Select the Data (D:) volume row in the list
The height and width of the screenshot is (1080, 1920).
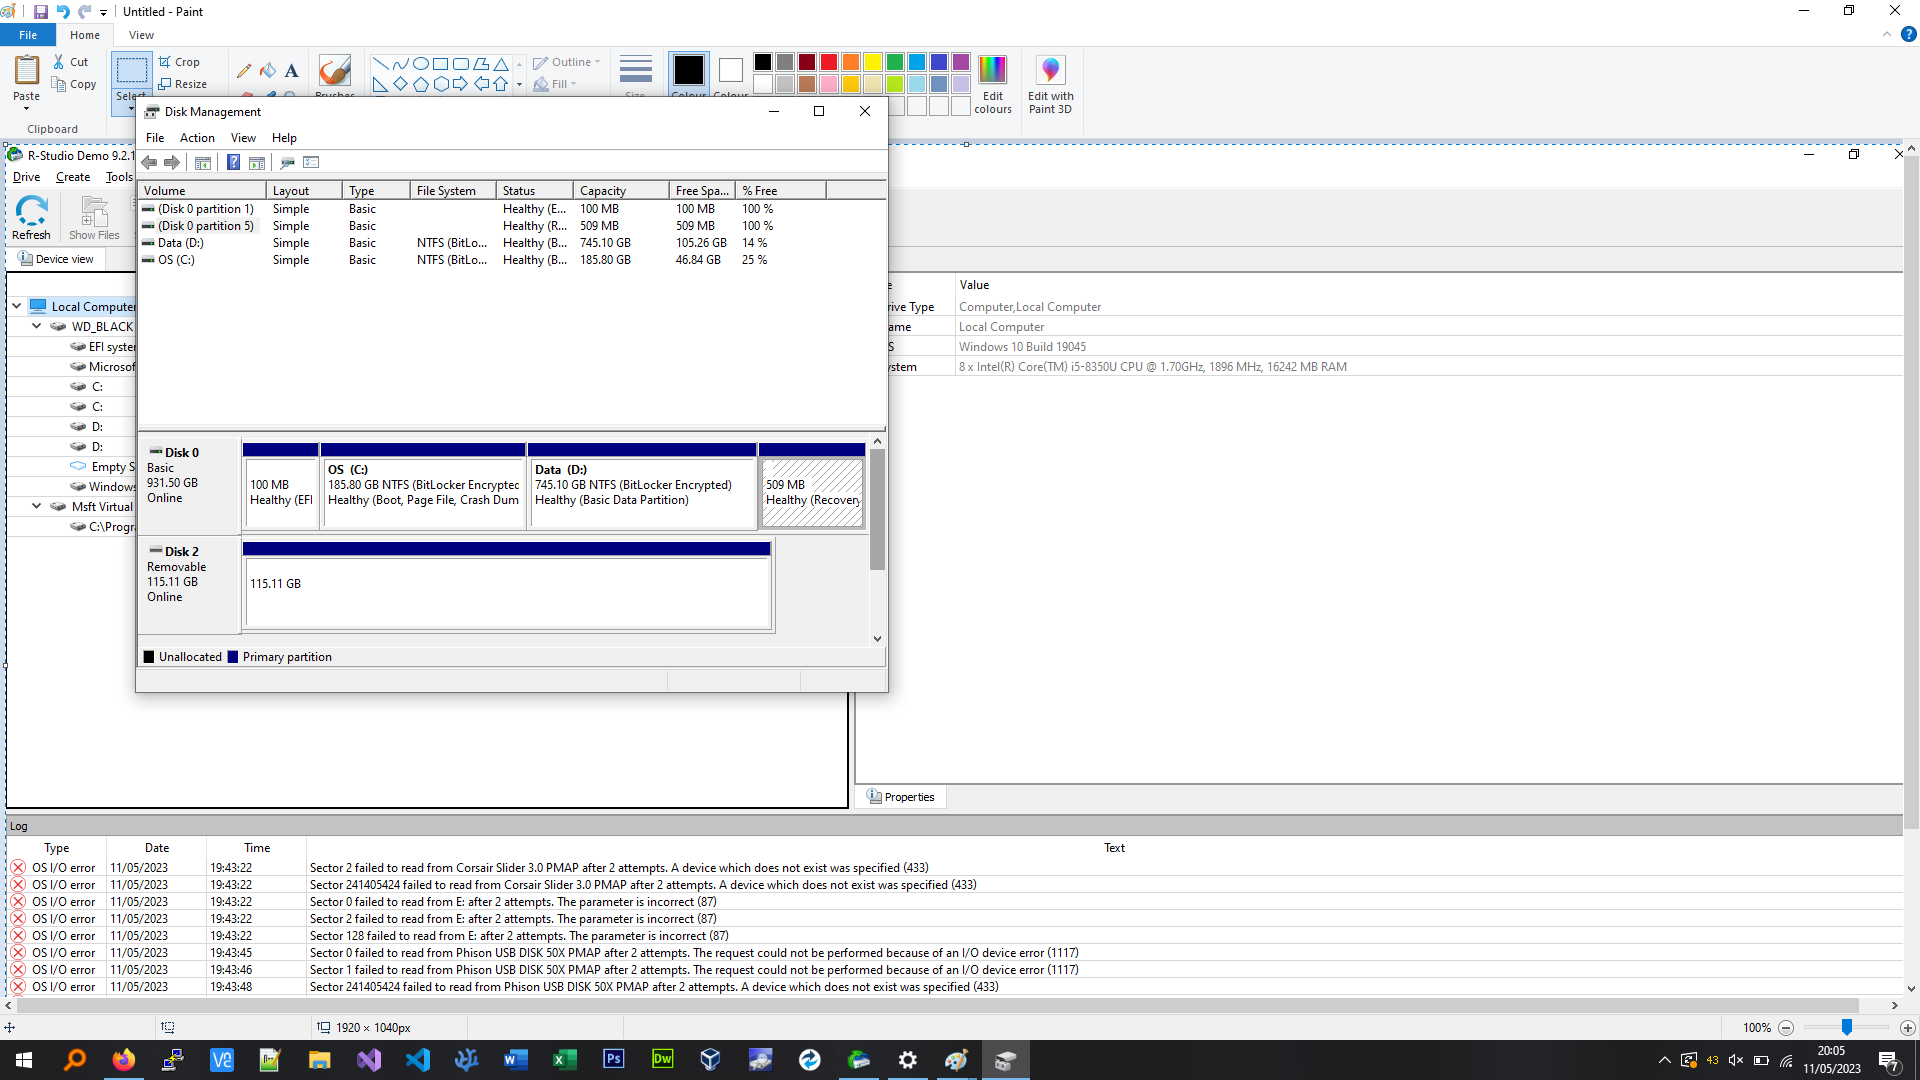point(512,243)
